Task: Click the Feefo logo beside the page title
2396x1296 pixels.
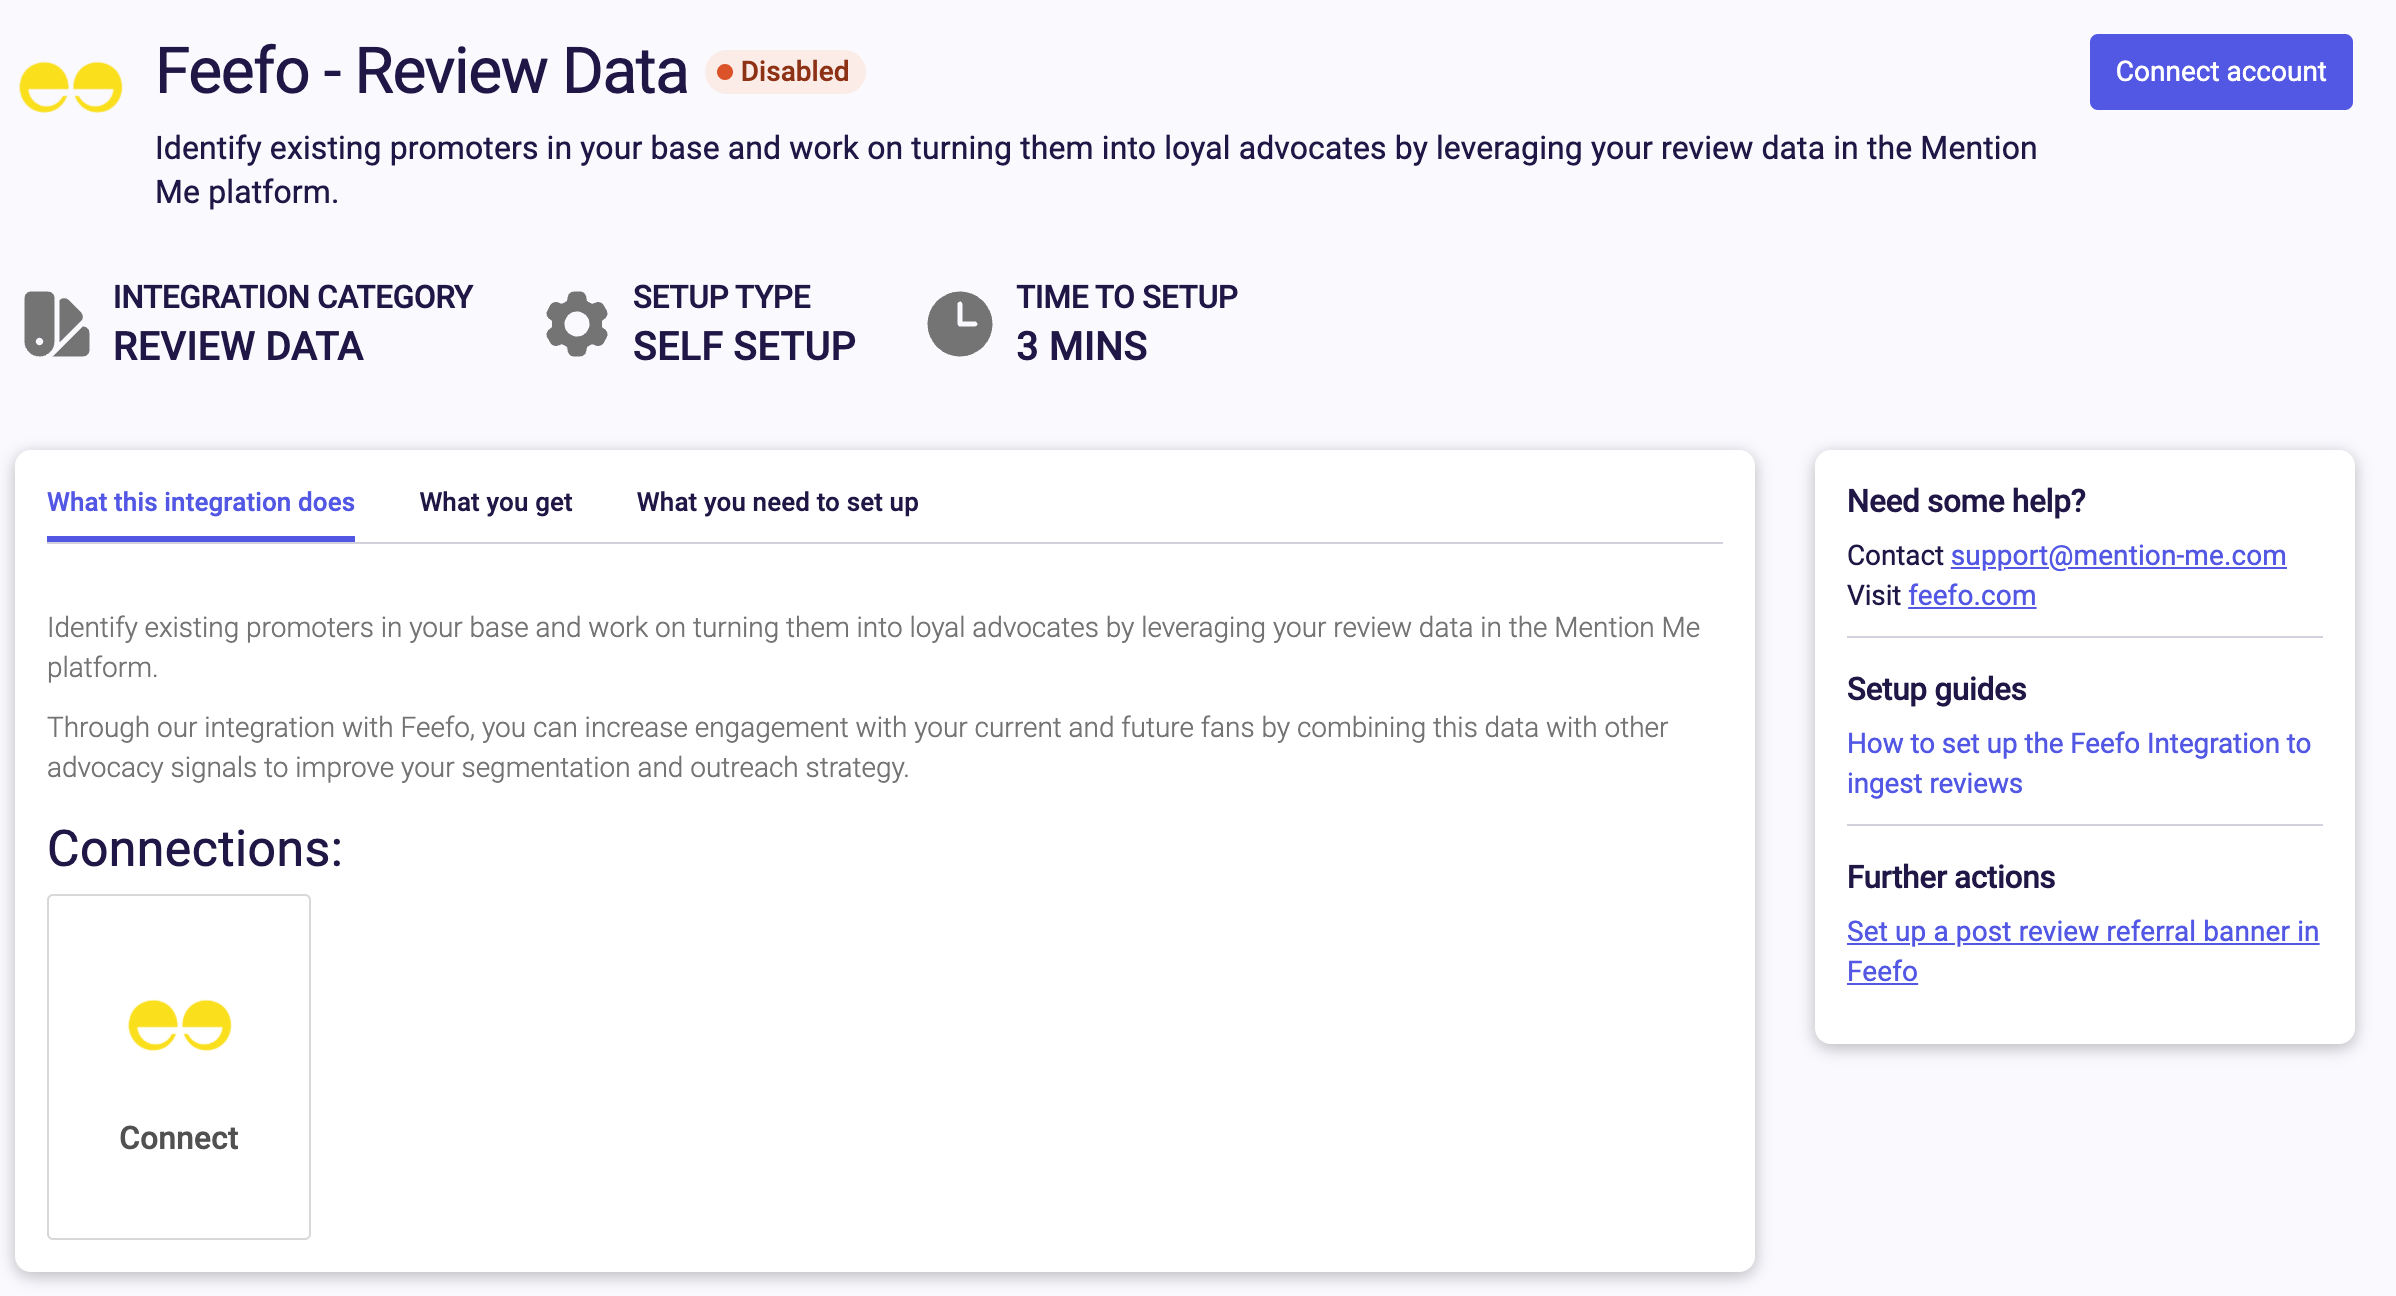Action: 71,87
